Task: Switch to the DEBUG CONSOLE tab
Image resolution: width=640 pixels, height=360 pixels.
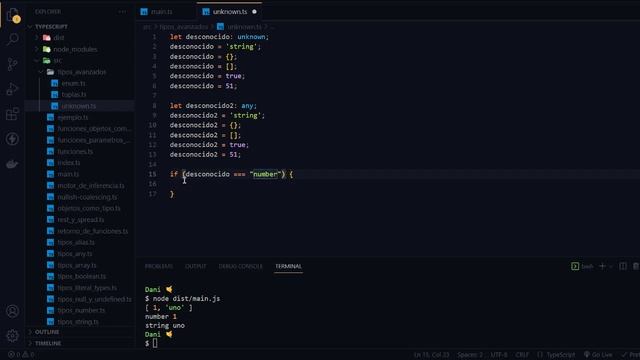Action: 240,267
